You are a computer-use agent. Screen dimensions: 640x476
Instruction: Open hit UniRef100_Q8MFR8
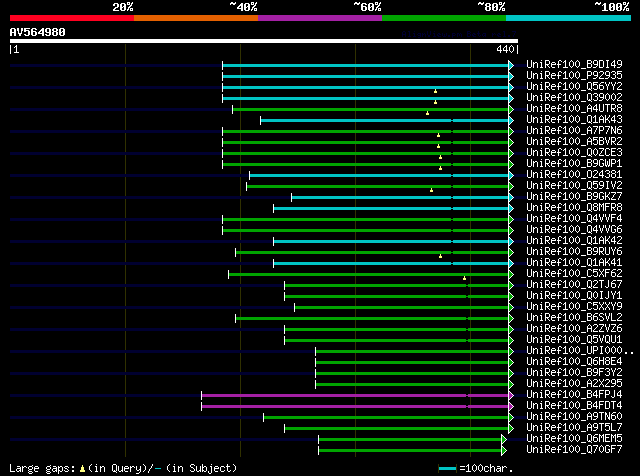(x=574, y=208)
